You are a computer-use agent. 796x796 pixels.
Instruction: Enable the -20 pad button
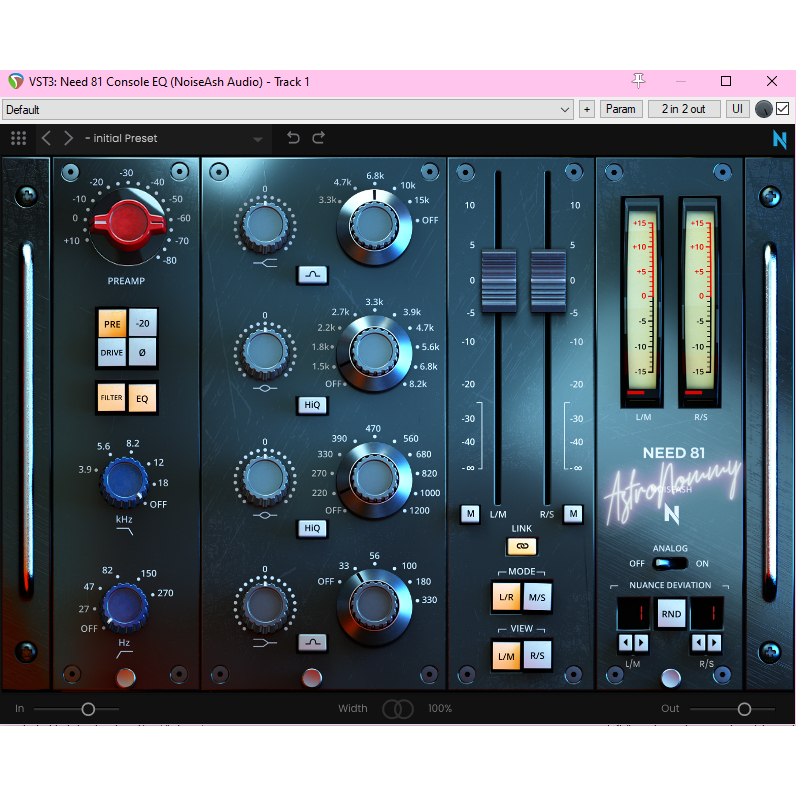pyautogui.click(x=143, y=323)
